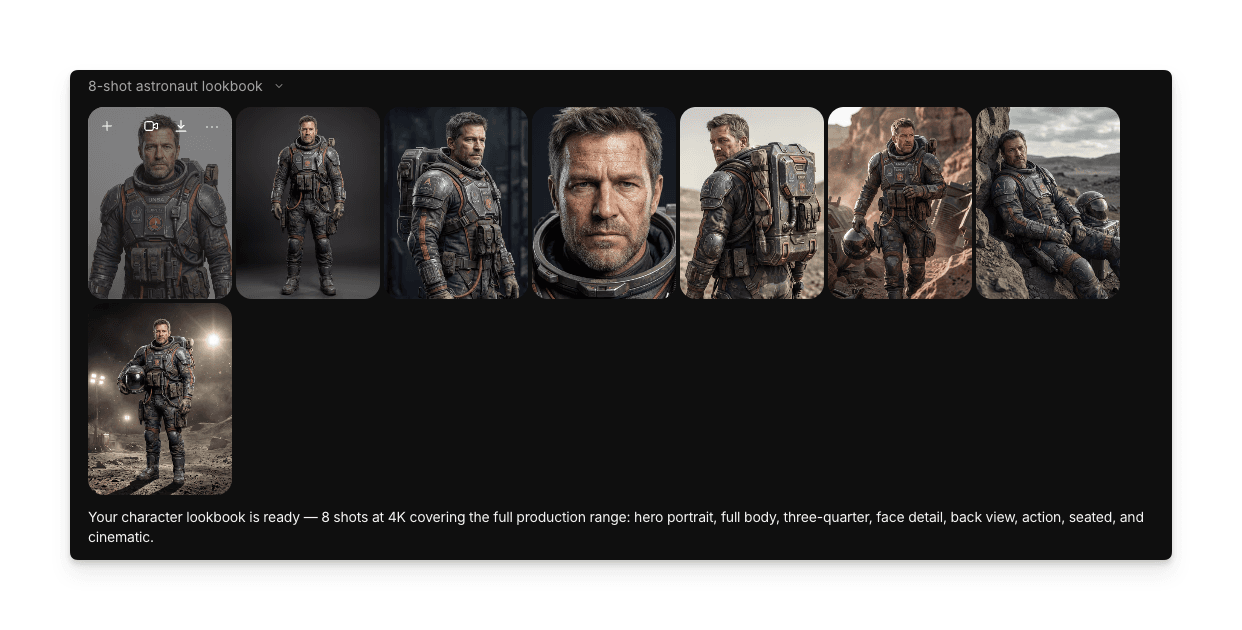Image resolution: width=1242 pixels, height=630 pixels.
Task: Select the back view backpack thumbnail
Action: pos(752,203)
